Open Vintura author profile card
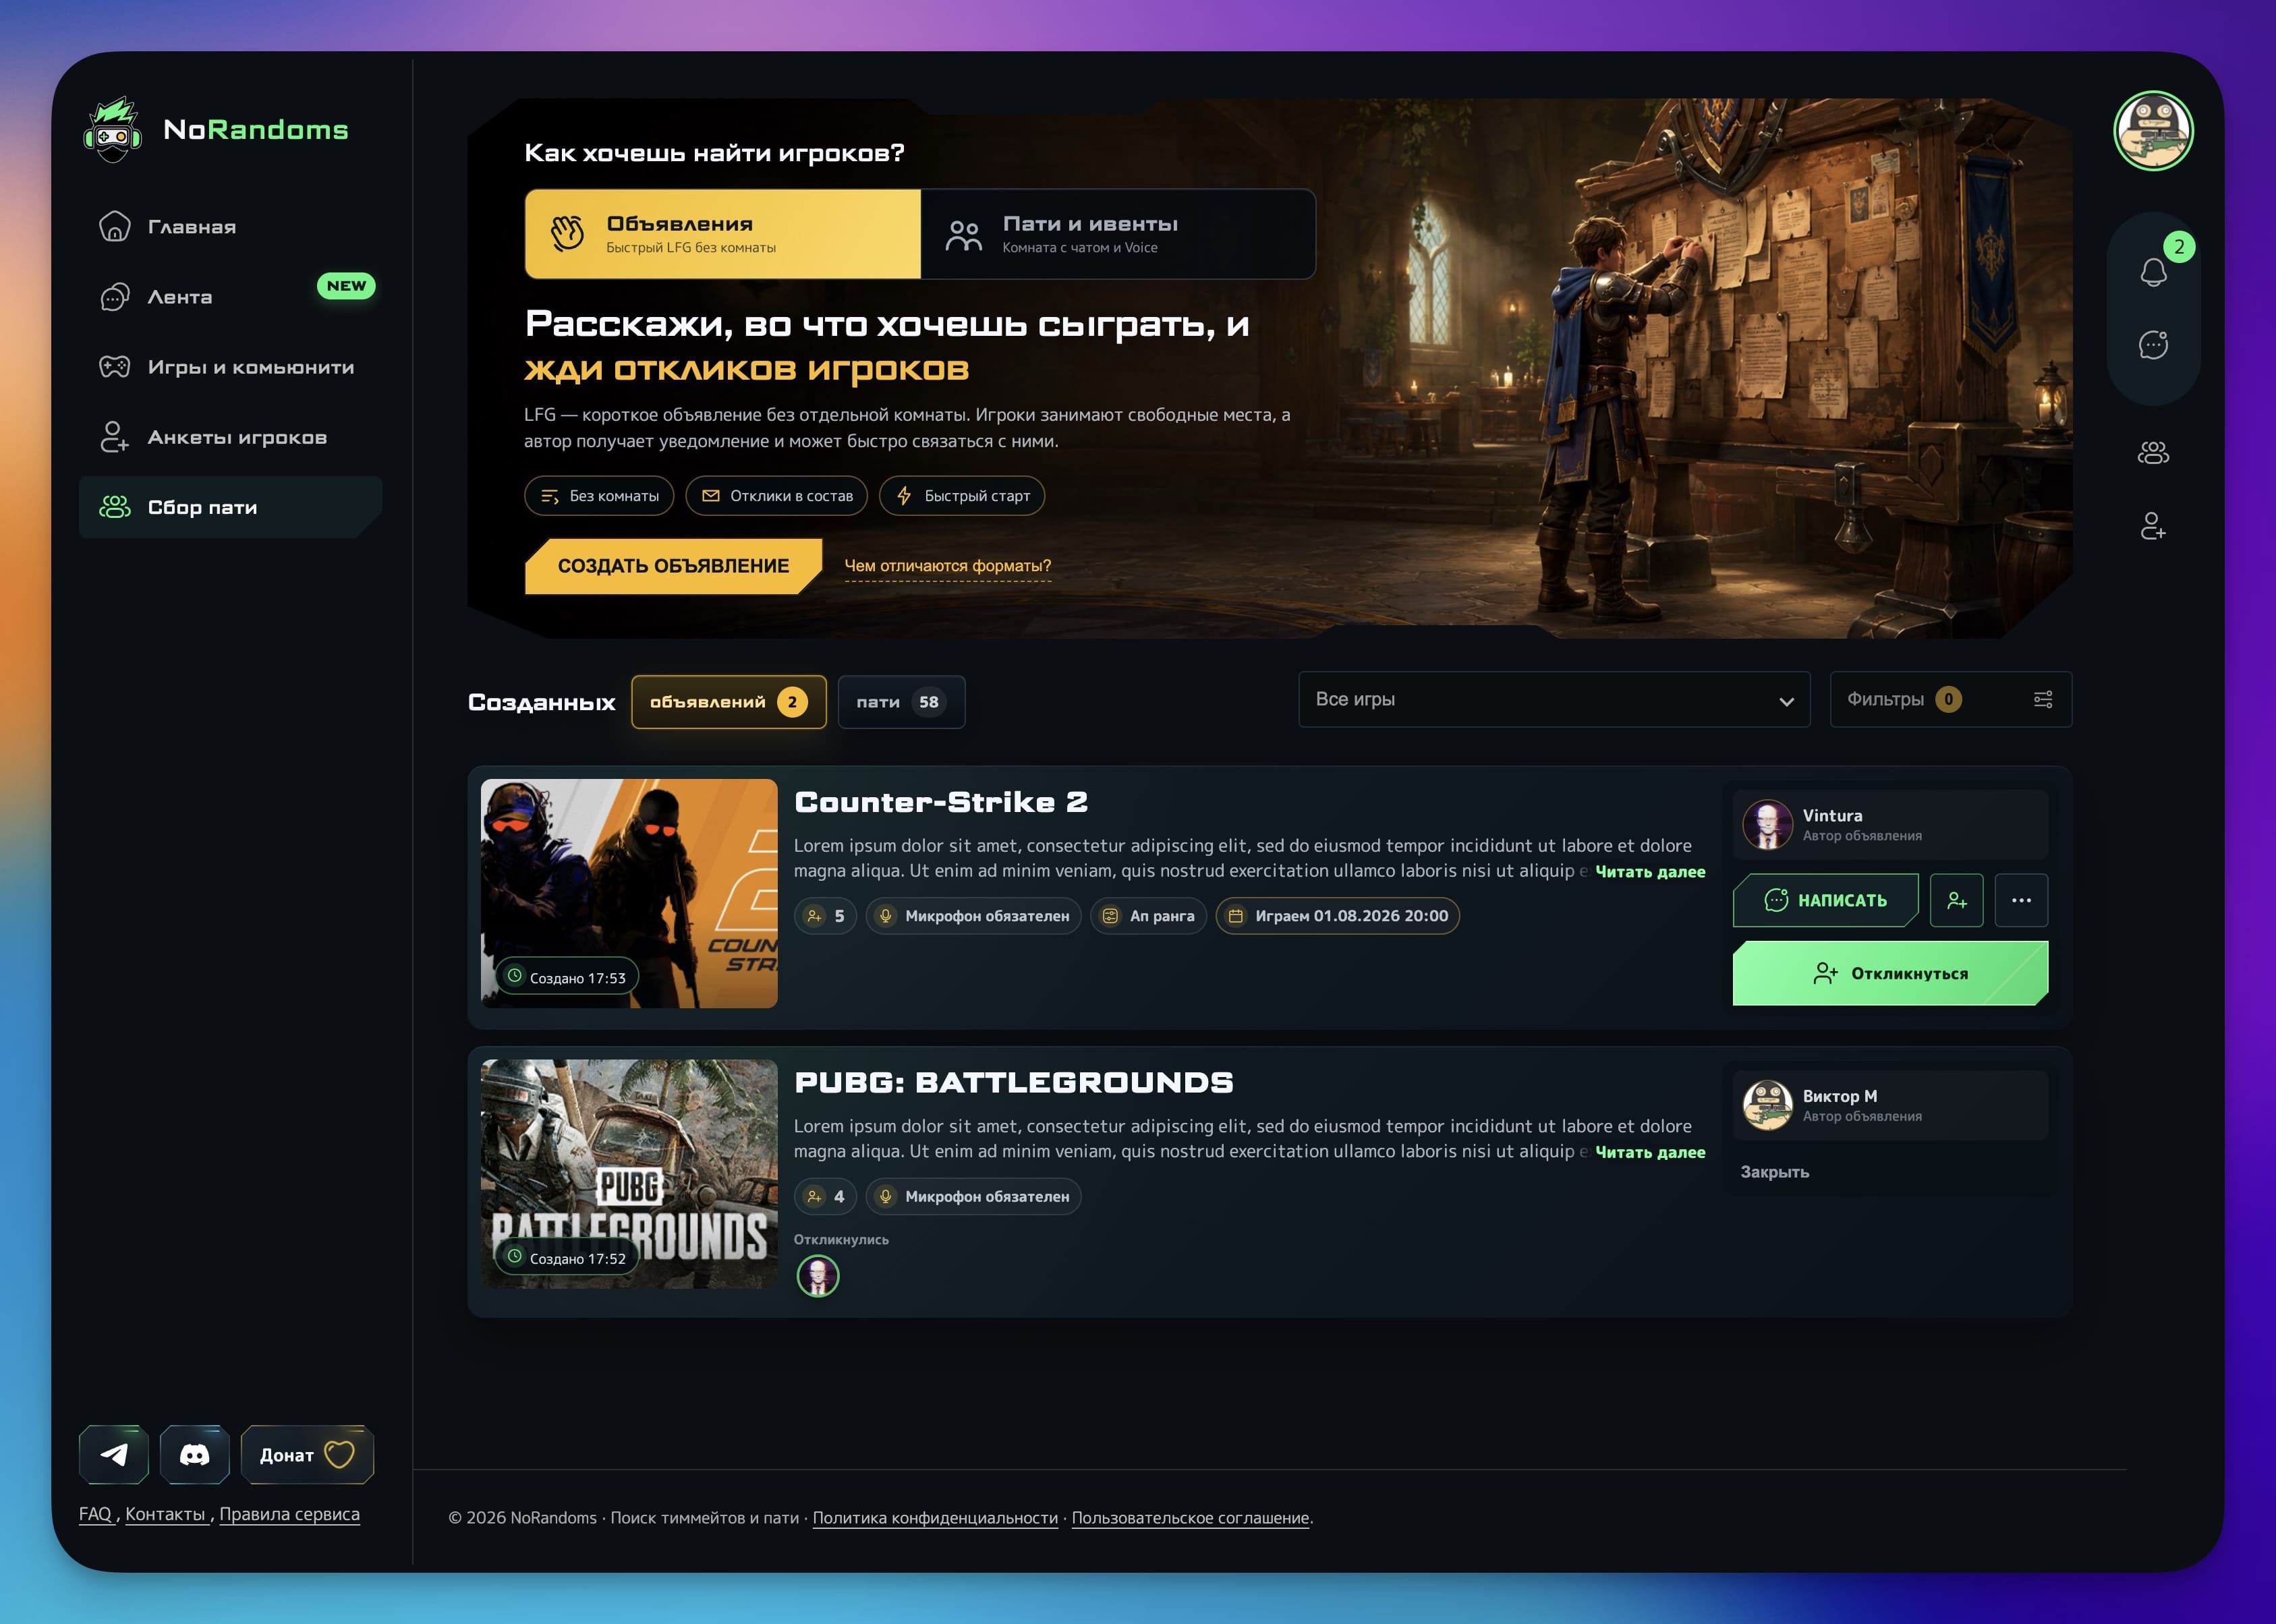The height and width of the screenshot is (1624, 2276). pos(1890,825)
